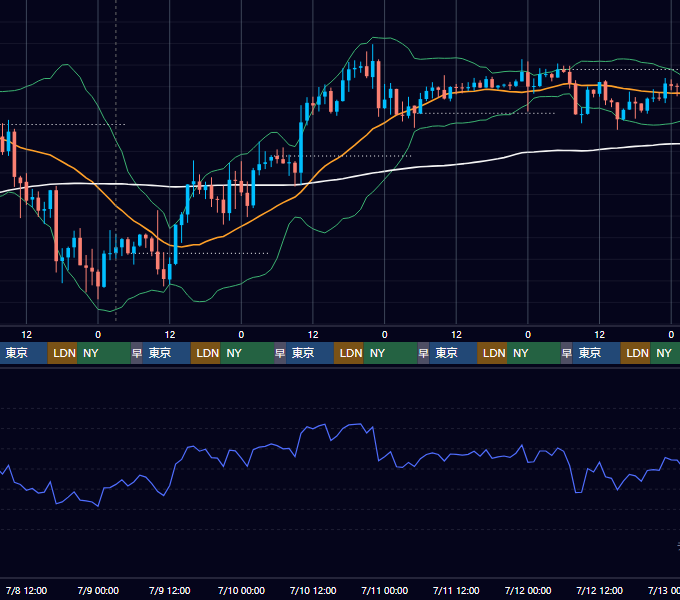This screenshot has width=680, height=600.
Task: Select the LDN session block on 7/10
Action: [x=349, y=353]
